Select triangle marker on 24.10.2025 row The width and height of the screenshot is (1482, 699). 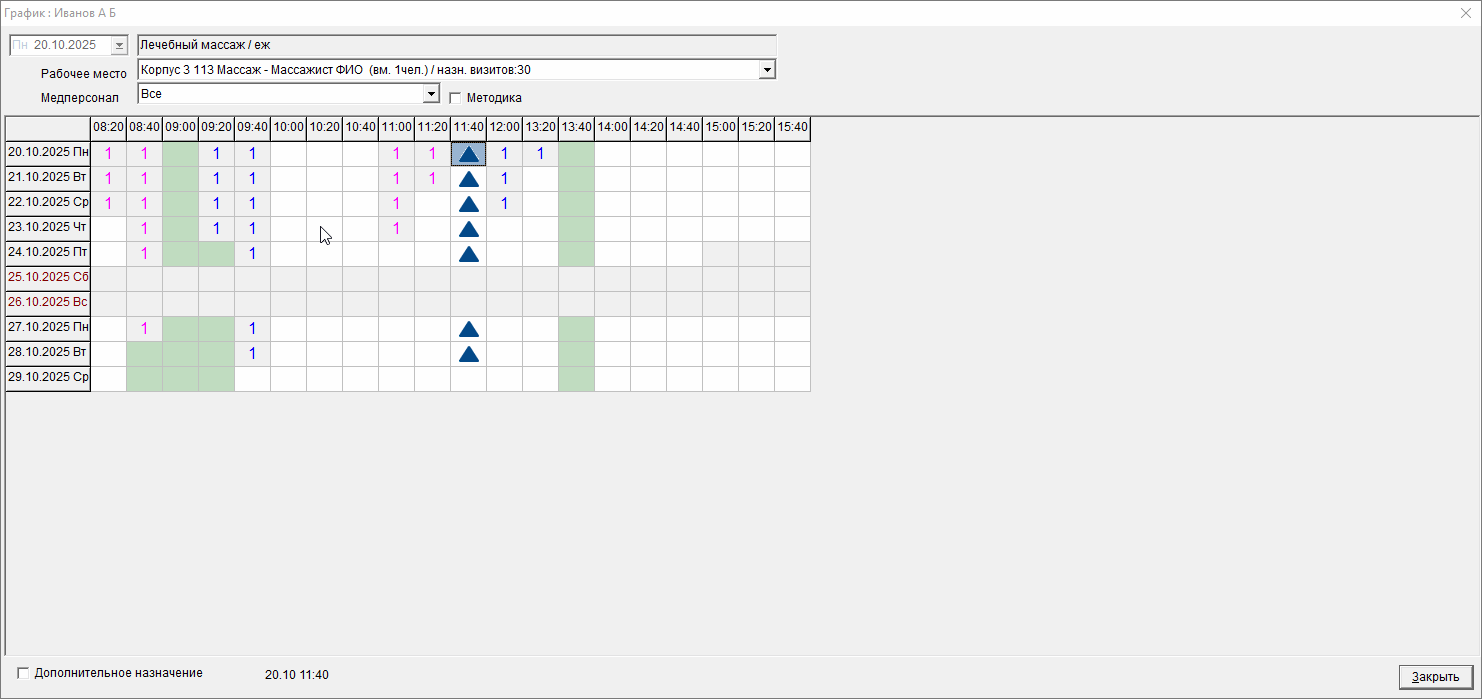tap(468, 254)
